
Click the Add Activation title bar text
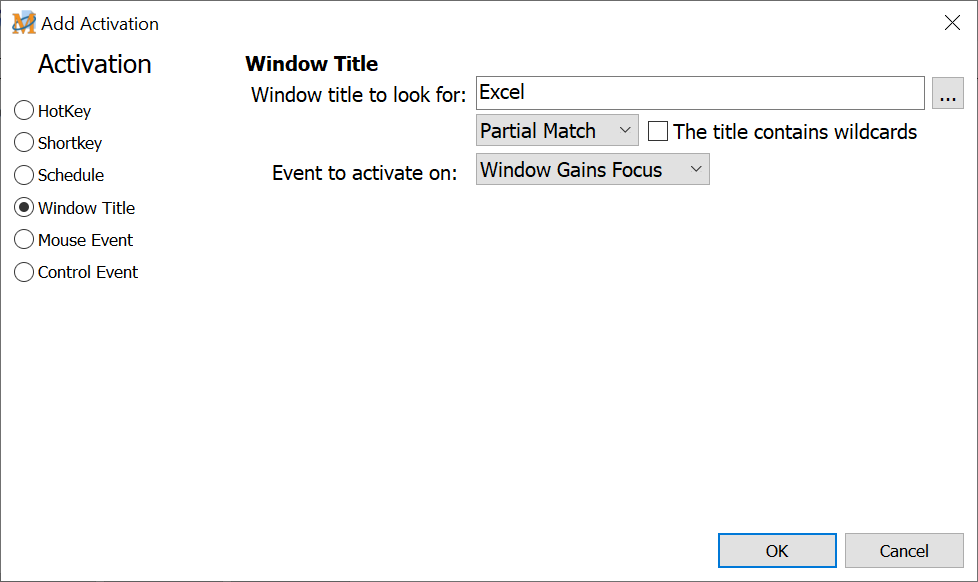(100, 23)
